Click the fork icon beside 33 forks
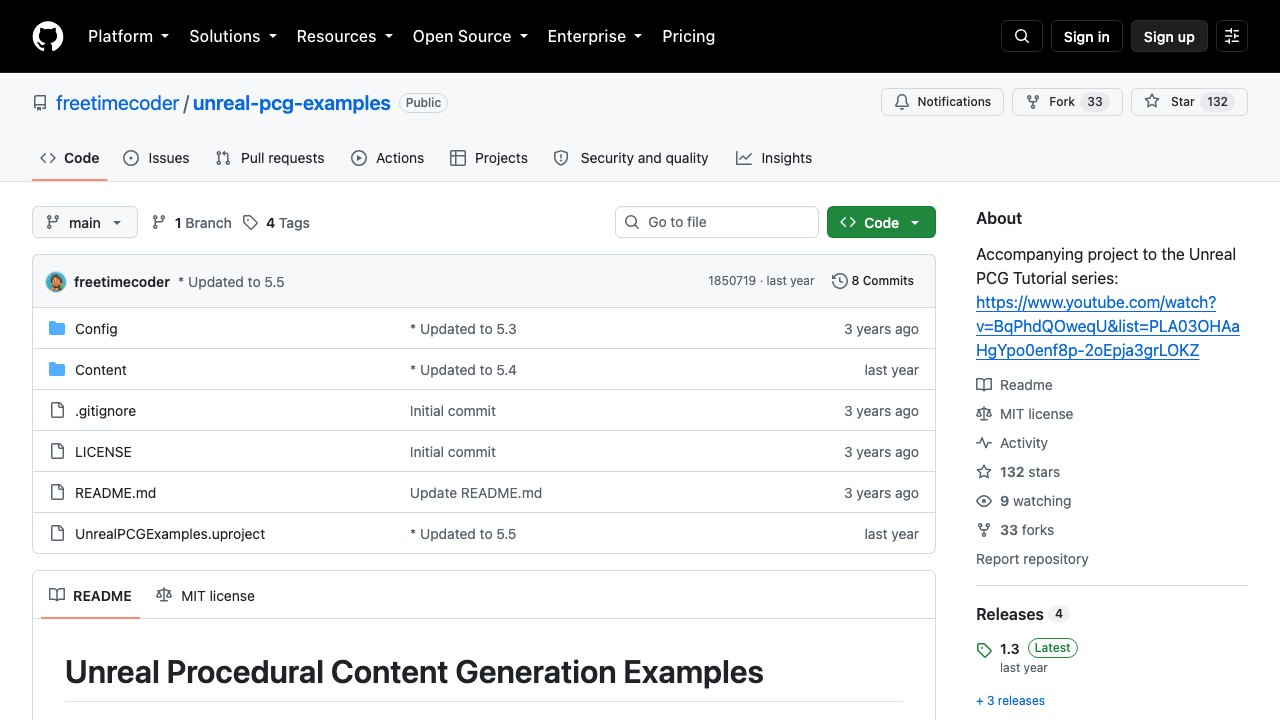This screenshot has height=720, width=1280. [984, 530]
